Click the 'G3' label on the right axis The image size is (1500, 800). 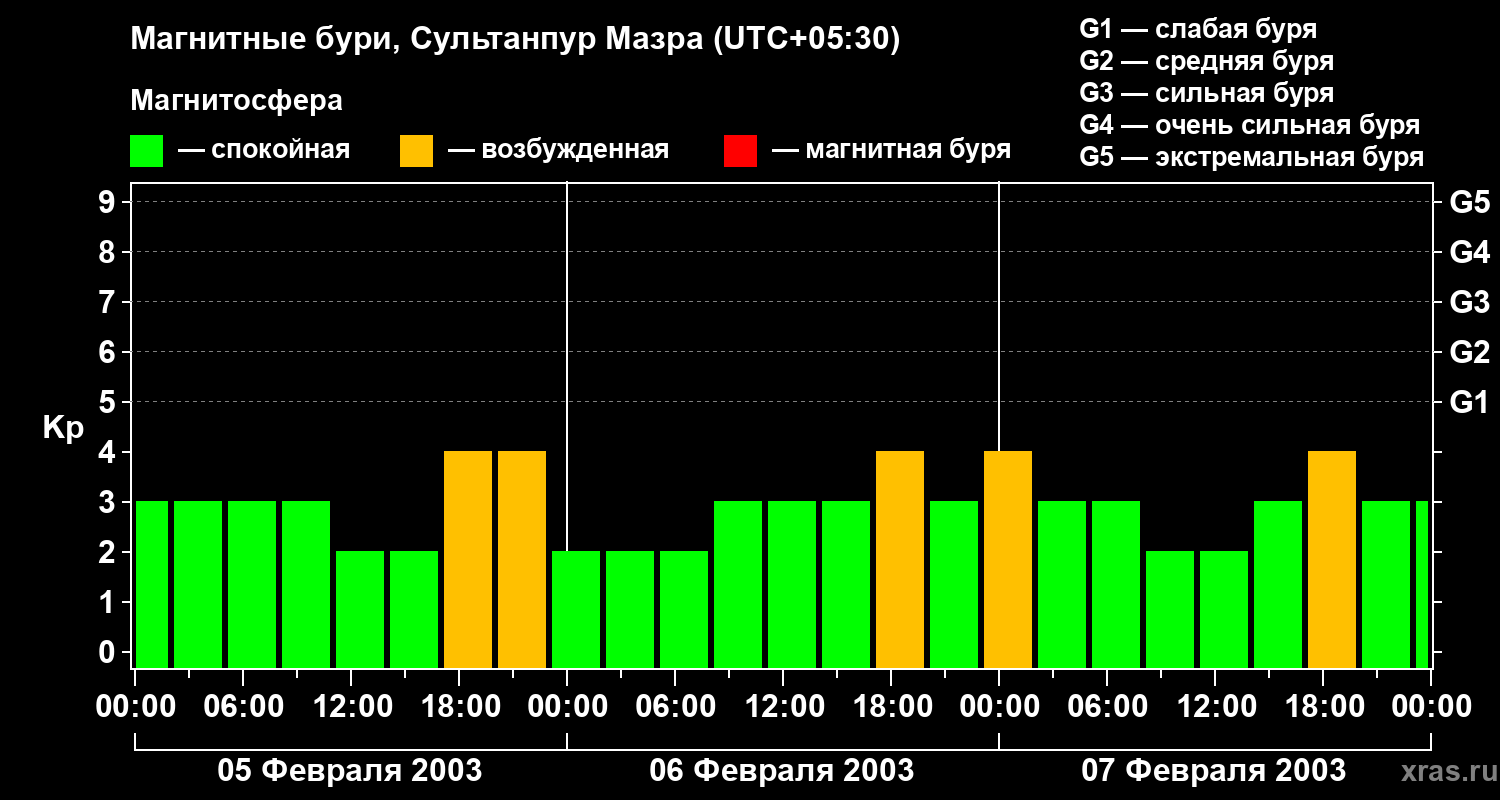click(x=1469, y=302)
